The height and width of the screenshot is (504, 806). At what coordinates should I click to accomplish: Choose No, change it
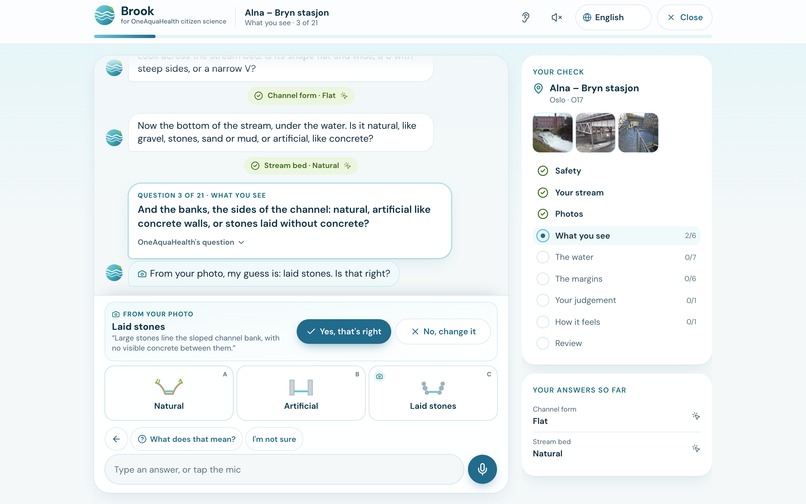point(443,332)
